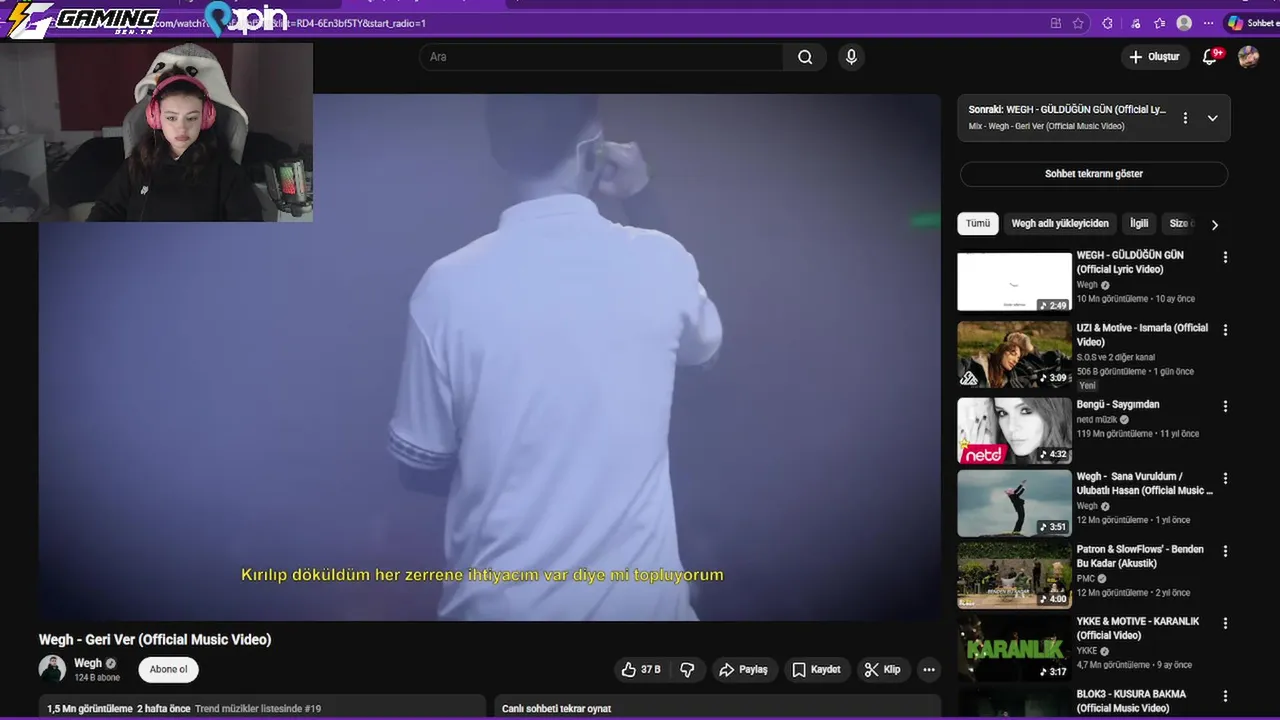Viewport: 1280px width, 720px height.
Task: Expand the Sonraki mix playlist panel
Action: (1212, 118)
